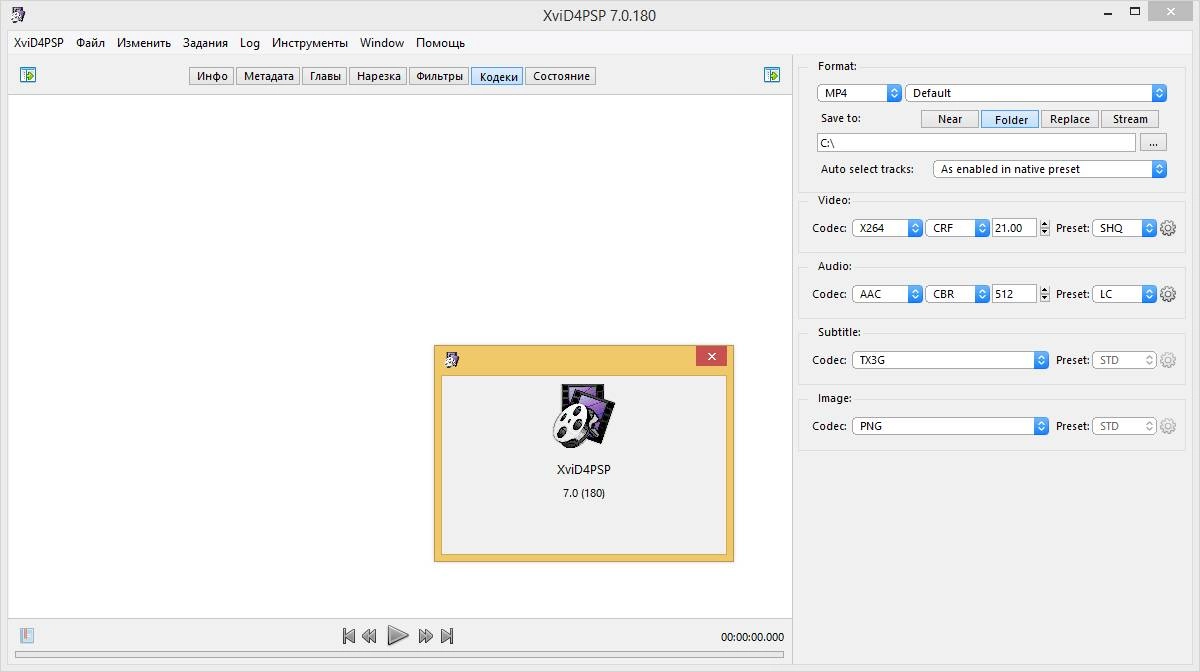Click the audio bitrate stepper arrows
Viewport: 1200px width, 672px height.
[x=1045, y=294]
